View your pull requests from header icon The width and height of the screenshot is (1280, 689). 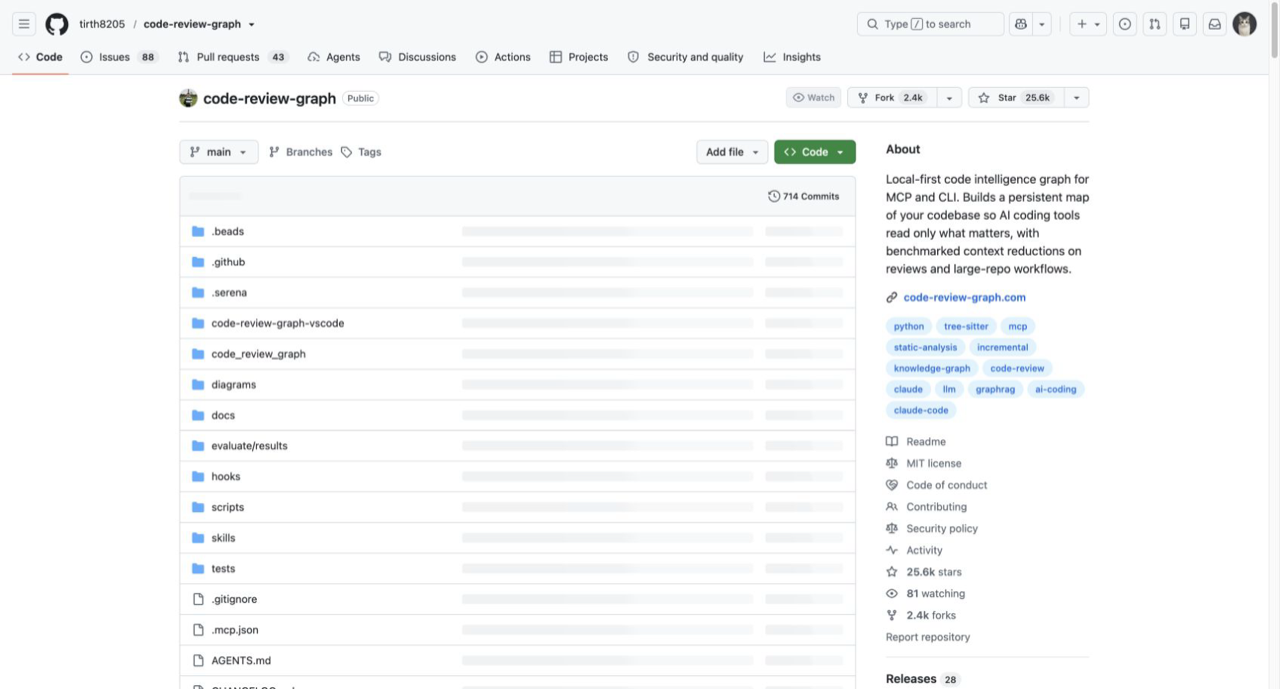[x=1155, y=24]
